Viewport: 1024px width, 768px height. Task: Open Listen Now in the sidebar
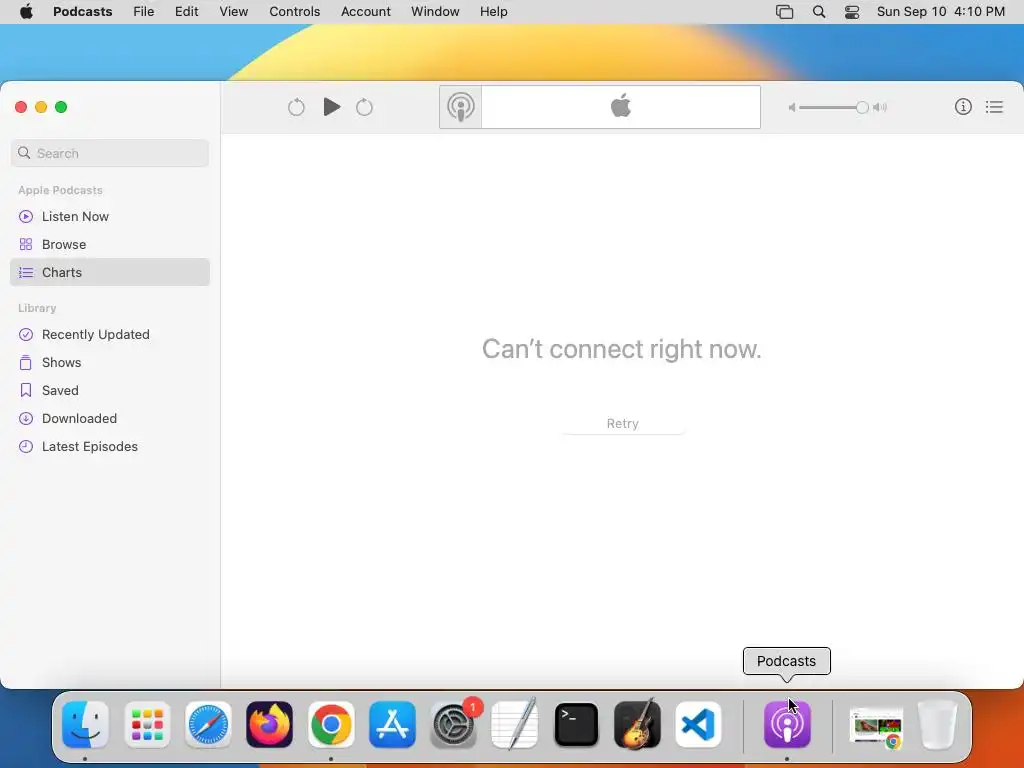pos(110,216)
